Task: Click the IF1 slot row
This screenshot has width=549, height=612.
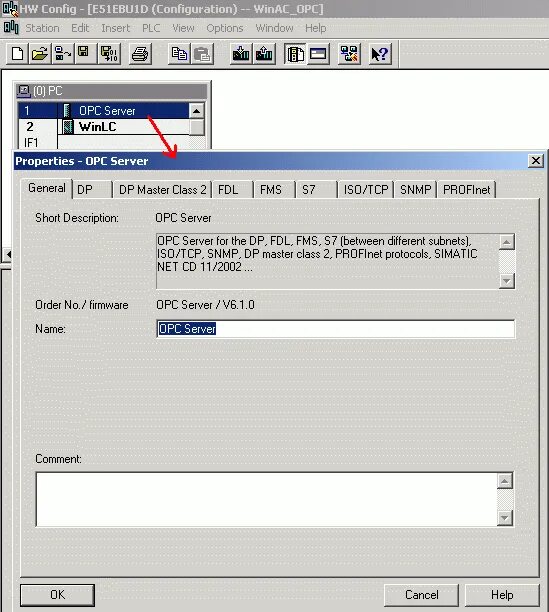Action: [x=103, y=142]
